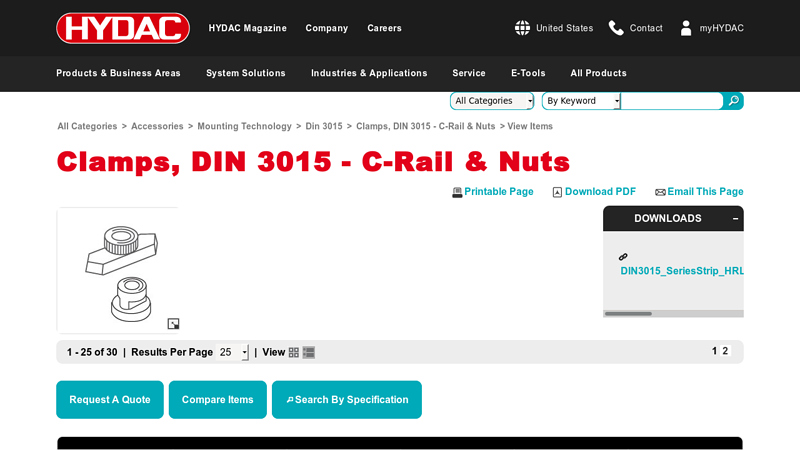The image size is (800, 450).
Task: Switch to grid view icon
Action: (294, 352)
